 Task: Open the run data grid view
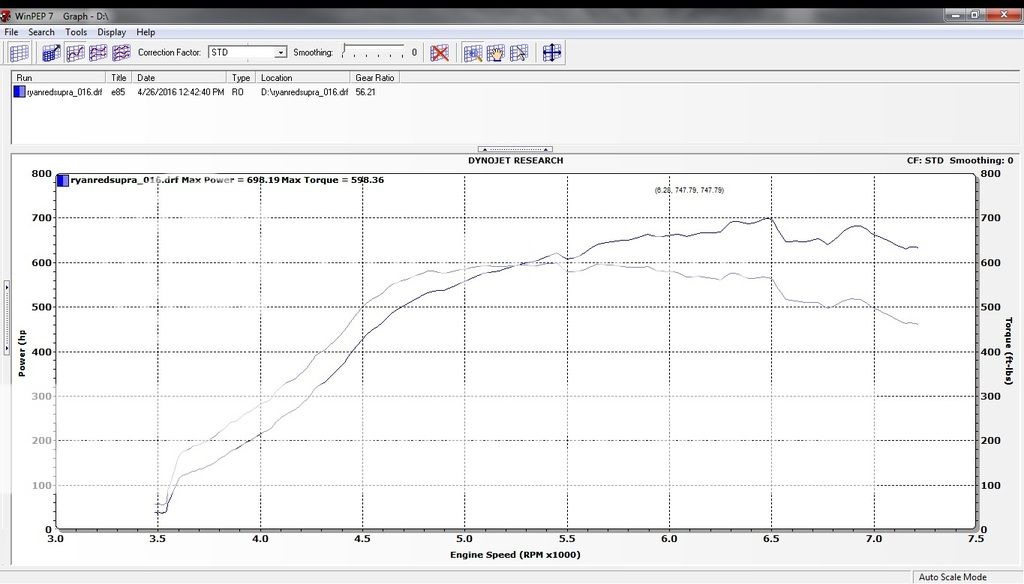tap(17, 52)
